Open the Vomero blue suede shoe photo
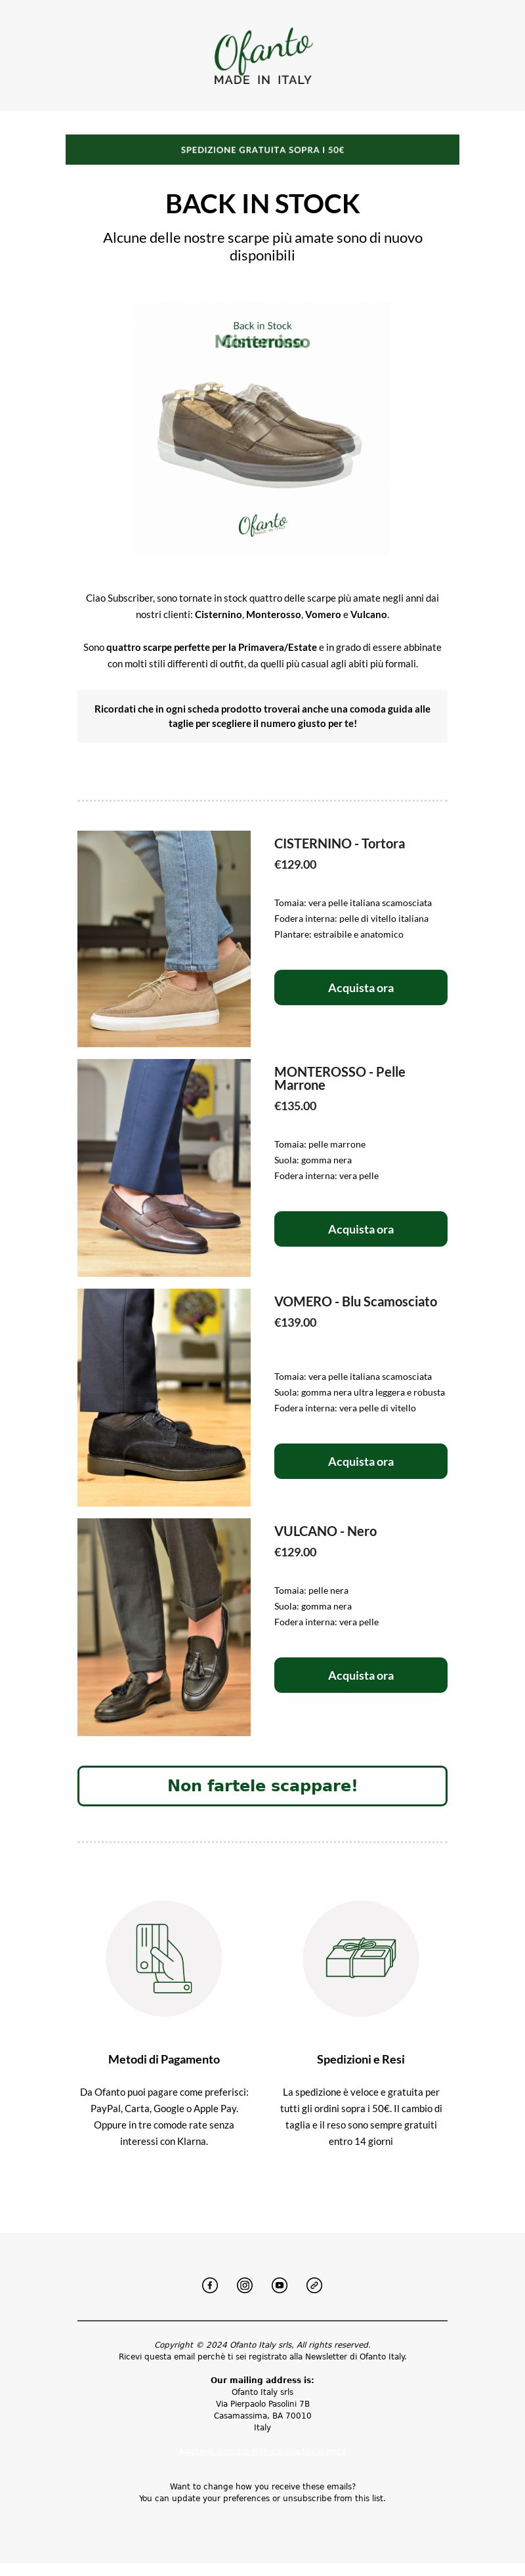Image resolution: width=525 pixels, height=2576 pixels. pos(164,1398)
